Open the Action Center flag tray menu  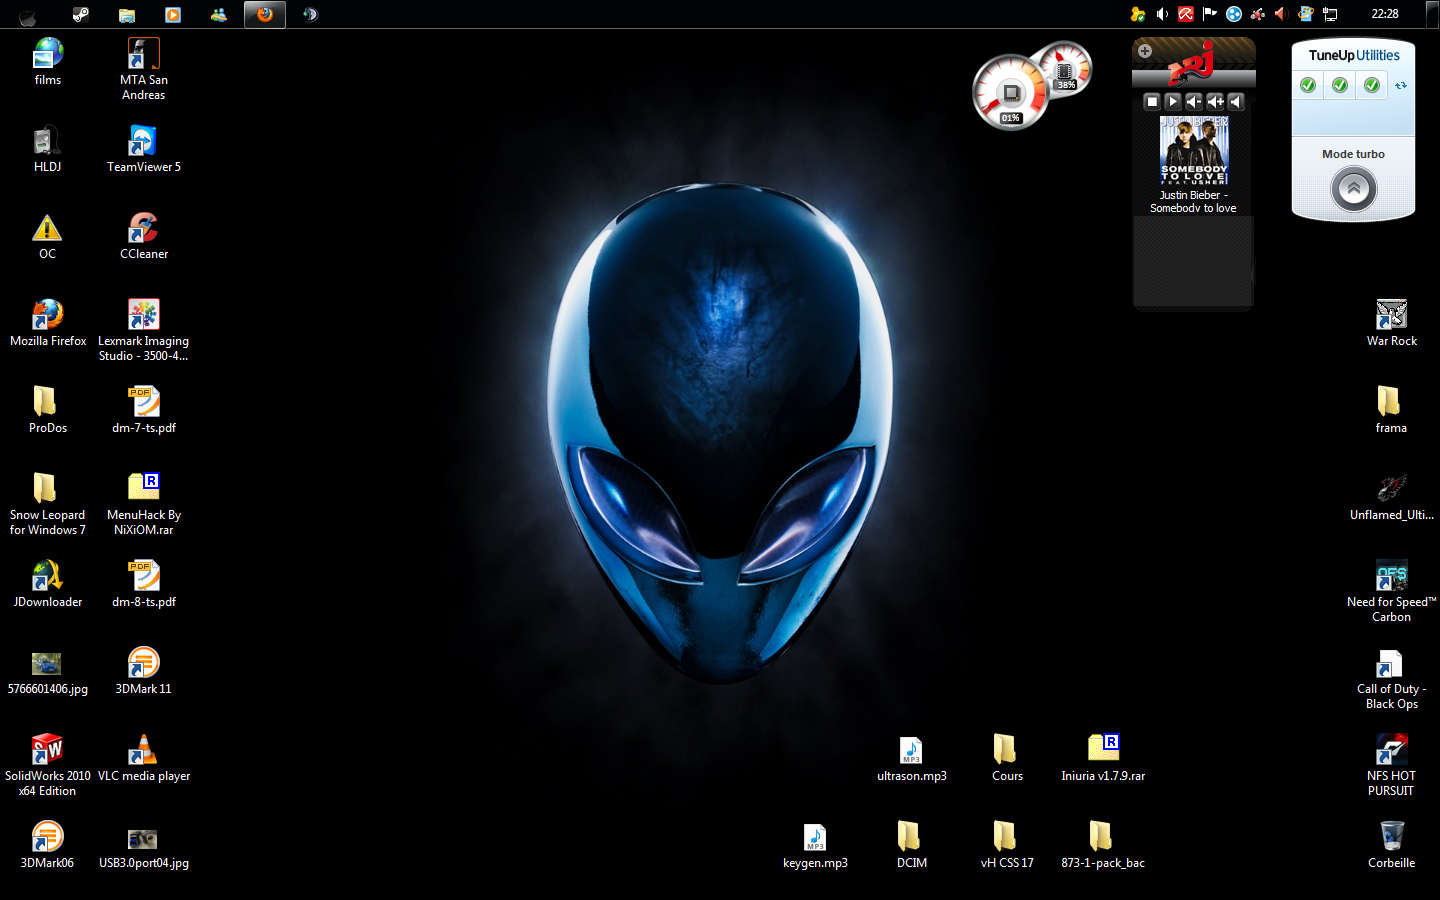point(1209,14)
